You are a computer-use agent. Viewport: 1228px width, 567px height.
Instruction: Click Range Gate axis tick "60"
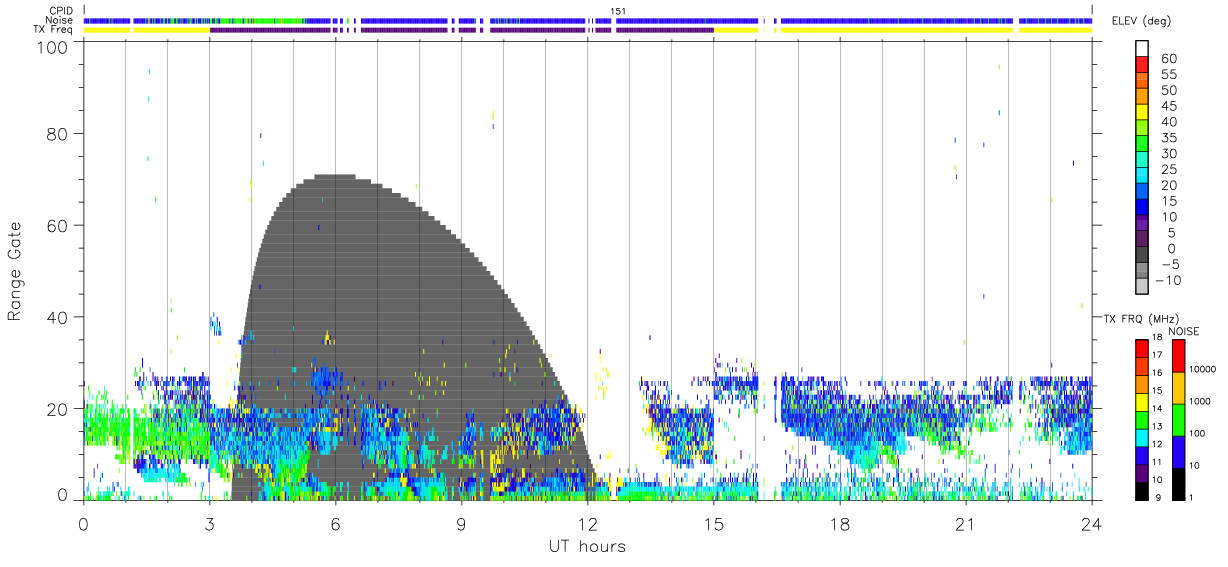pos(58,225)
